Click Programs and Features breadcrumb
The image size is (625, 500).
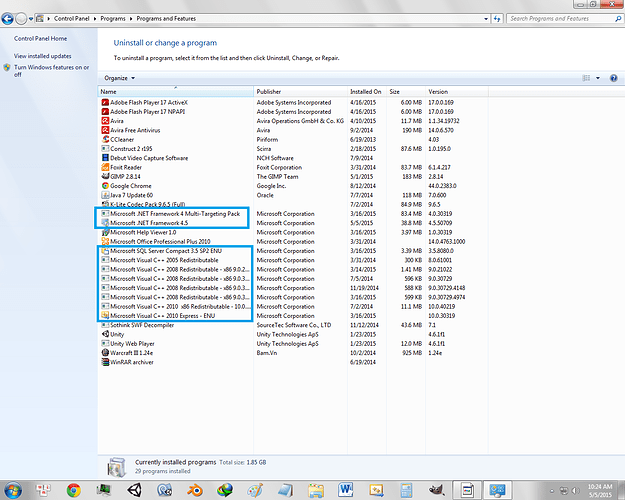(166, 19)
